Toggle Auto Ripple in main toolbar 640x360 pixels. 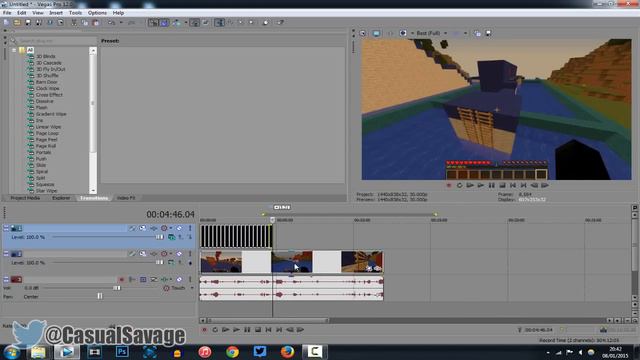[x=176, y=22]
